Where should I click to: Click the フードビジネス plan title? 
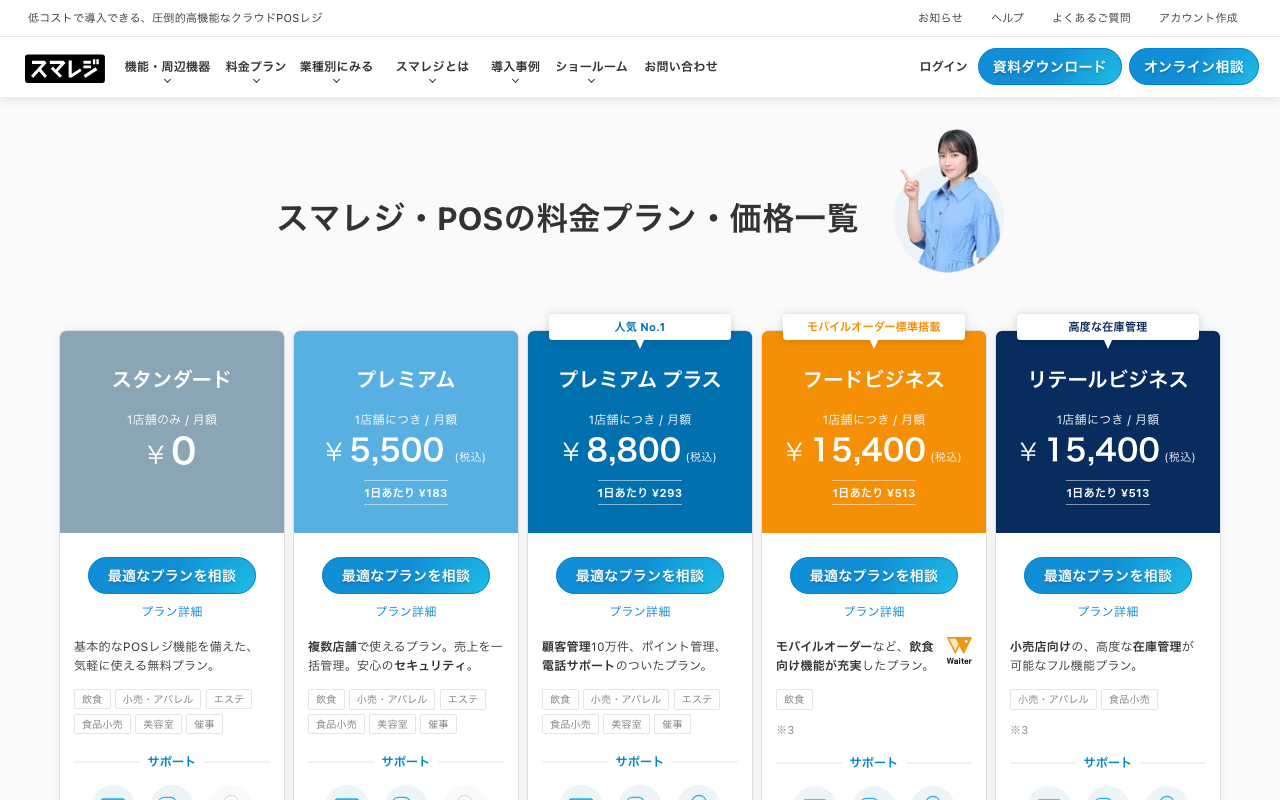pyautogui.click(x=874, y=380)
